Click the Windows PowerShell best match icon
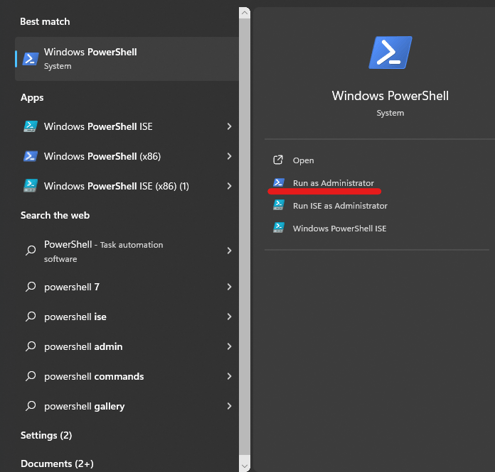This screenshot has height=472, width=495. click(30, 59)
